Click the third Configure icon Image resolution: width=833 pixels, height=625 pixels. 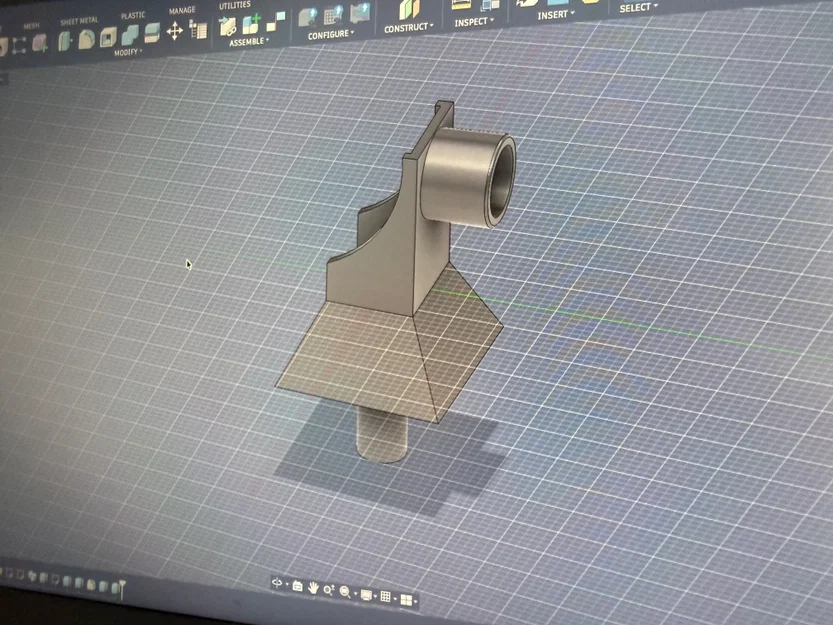coord(360,12)
